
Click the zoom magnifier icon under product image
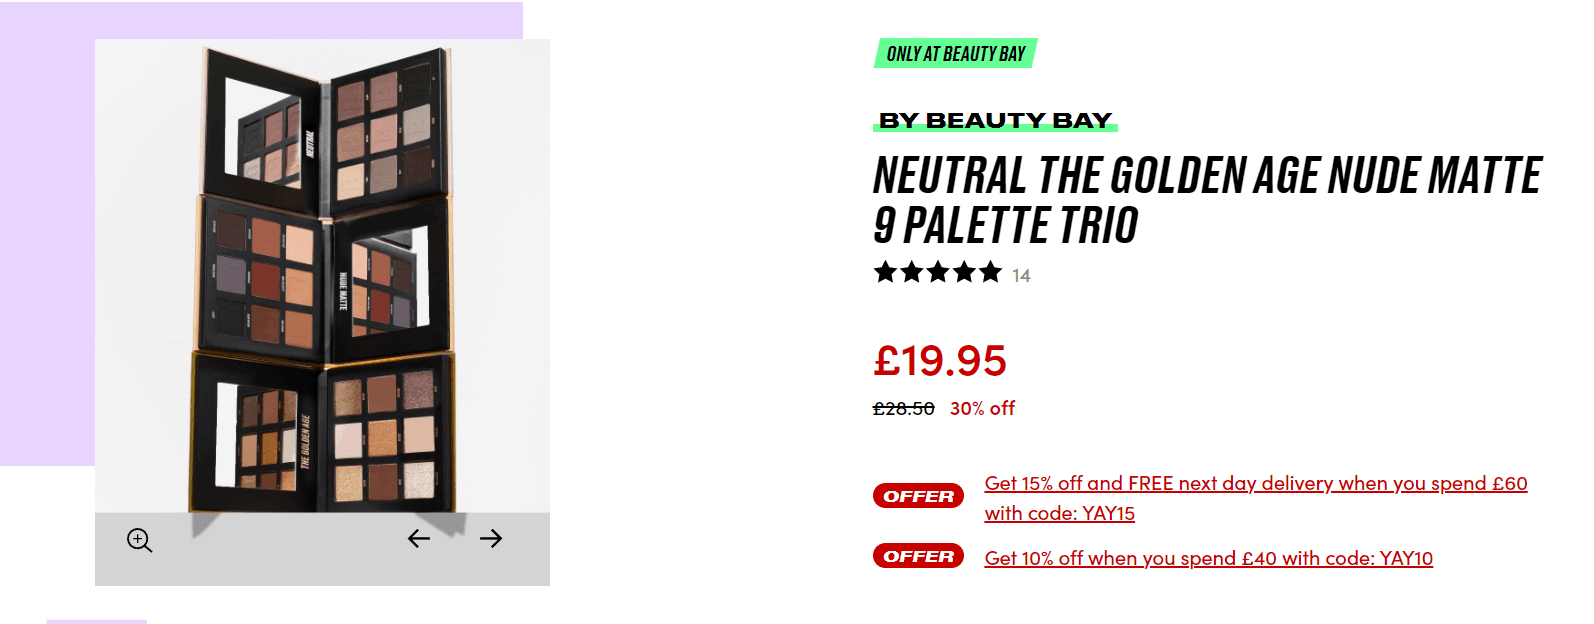click(x=139, y=540)
